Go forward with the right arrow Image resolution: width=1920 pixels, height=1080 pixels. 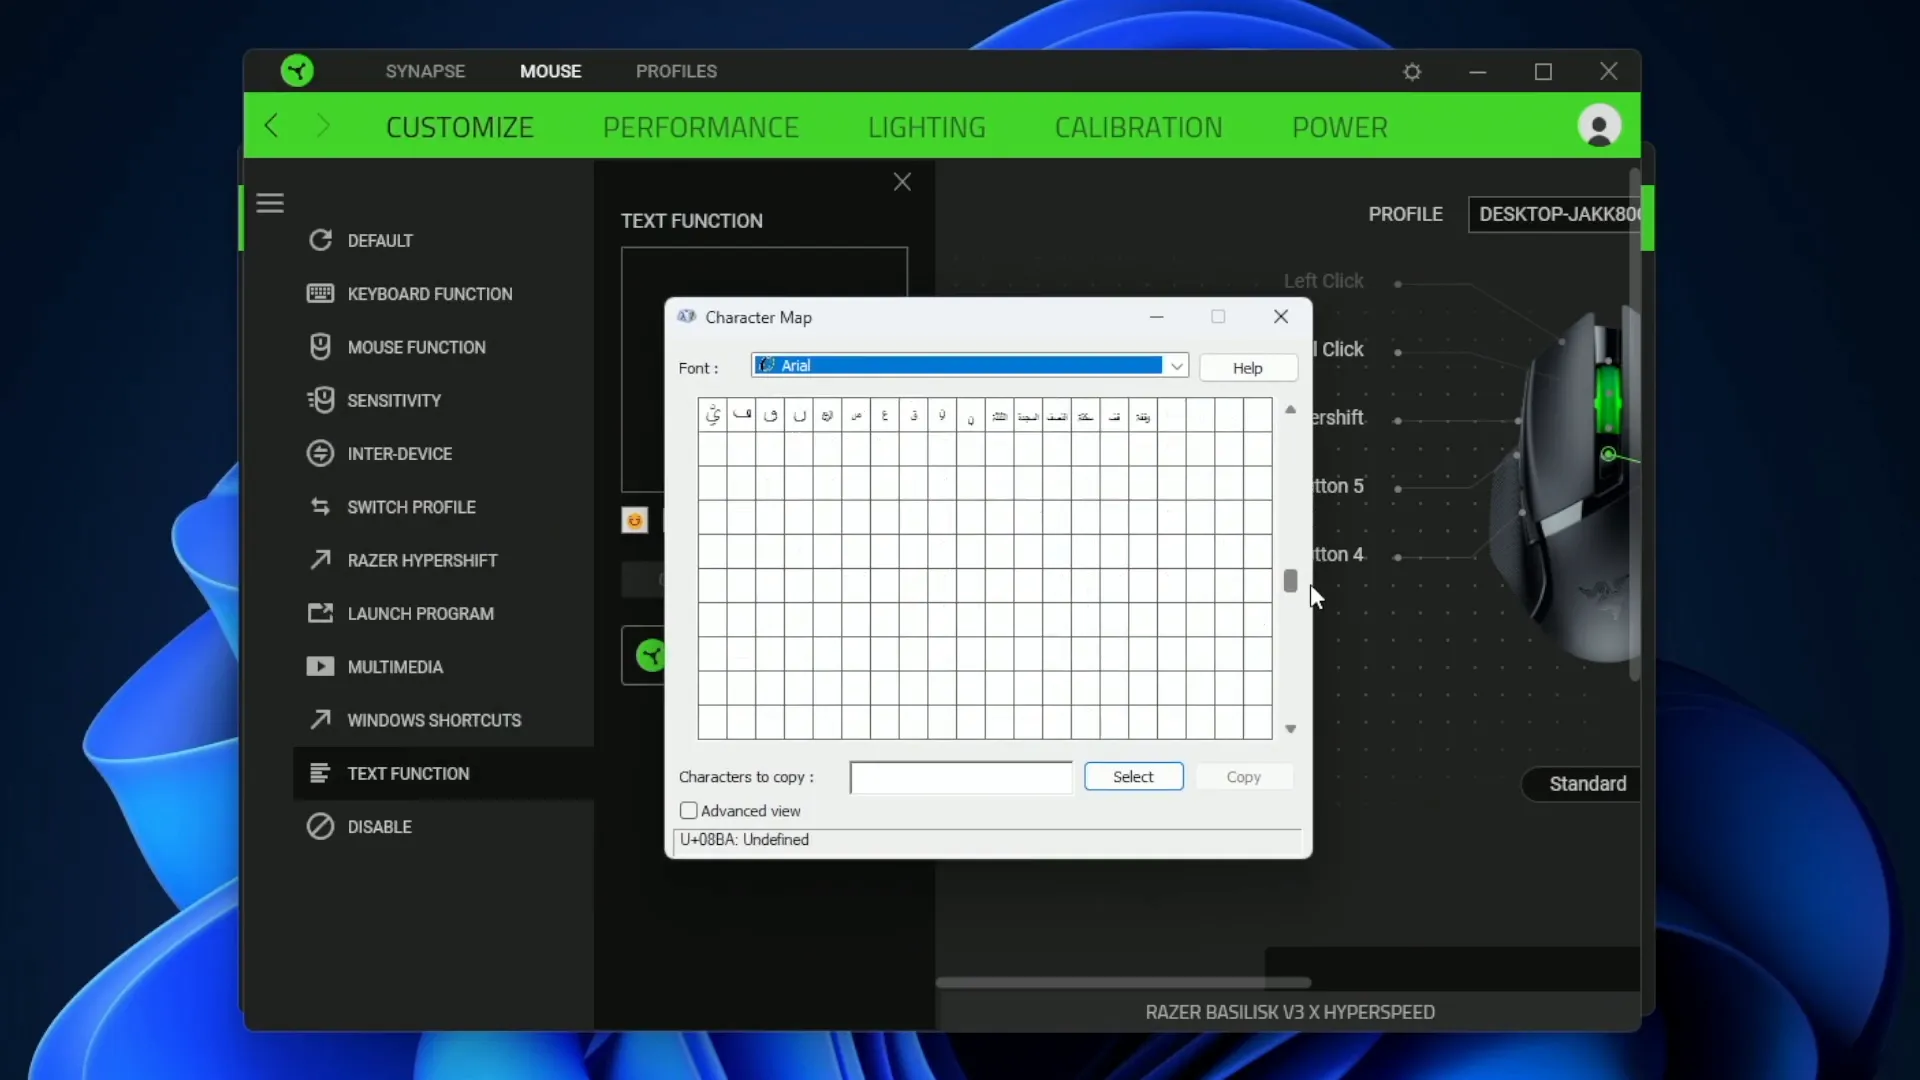click(x=322, y=126)
